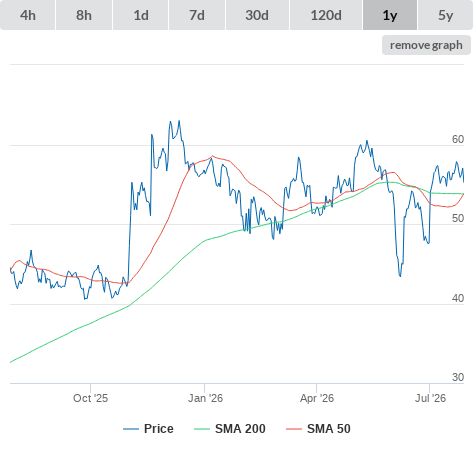Select the 120d time range tab
Image resolution: width=474 pixels, height=455 pixels.
[x=326, y=15]
